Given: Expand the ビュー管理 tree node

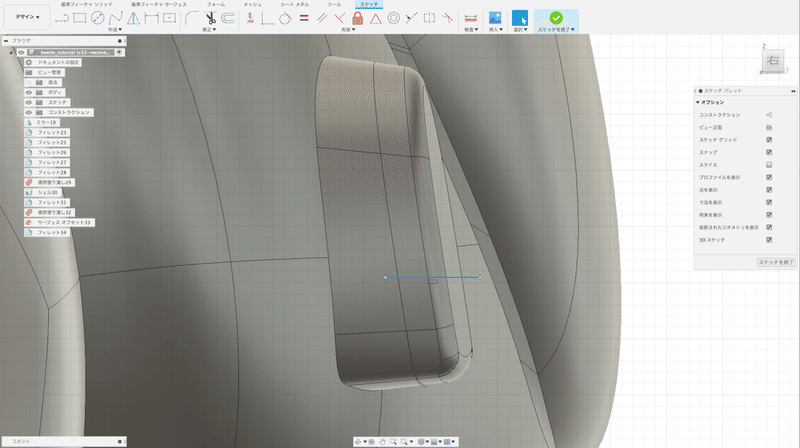Looking at the screenshot, I should click(20, 72).
